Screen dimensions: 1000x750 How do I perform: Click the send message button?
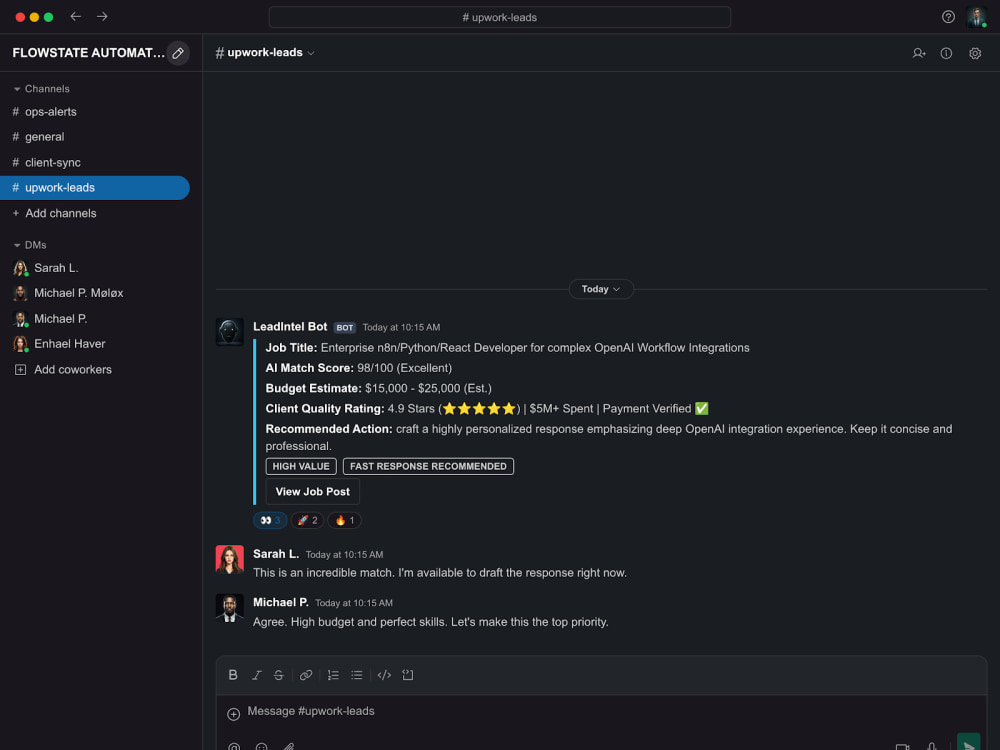[969, 743]
